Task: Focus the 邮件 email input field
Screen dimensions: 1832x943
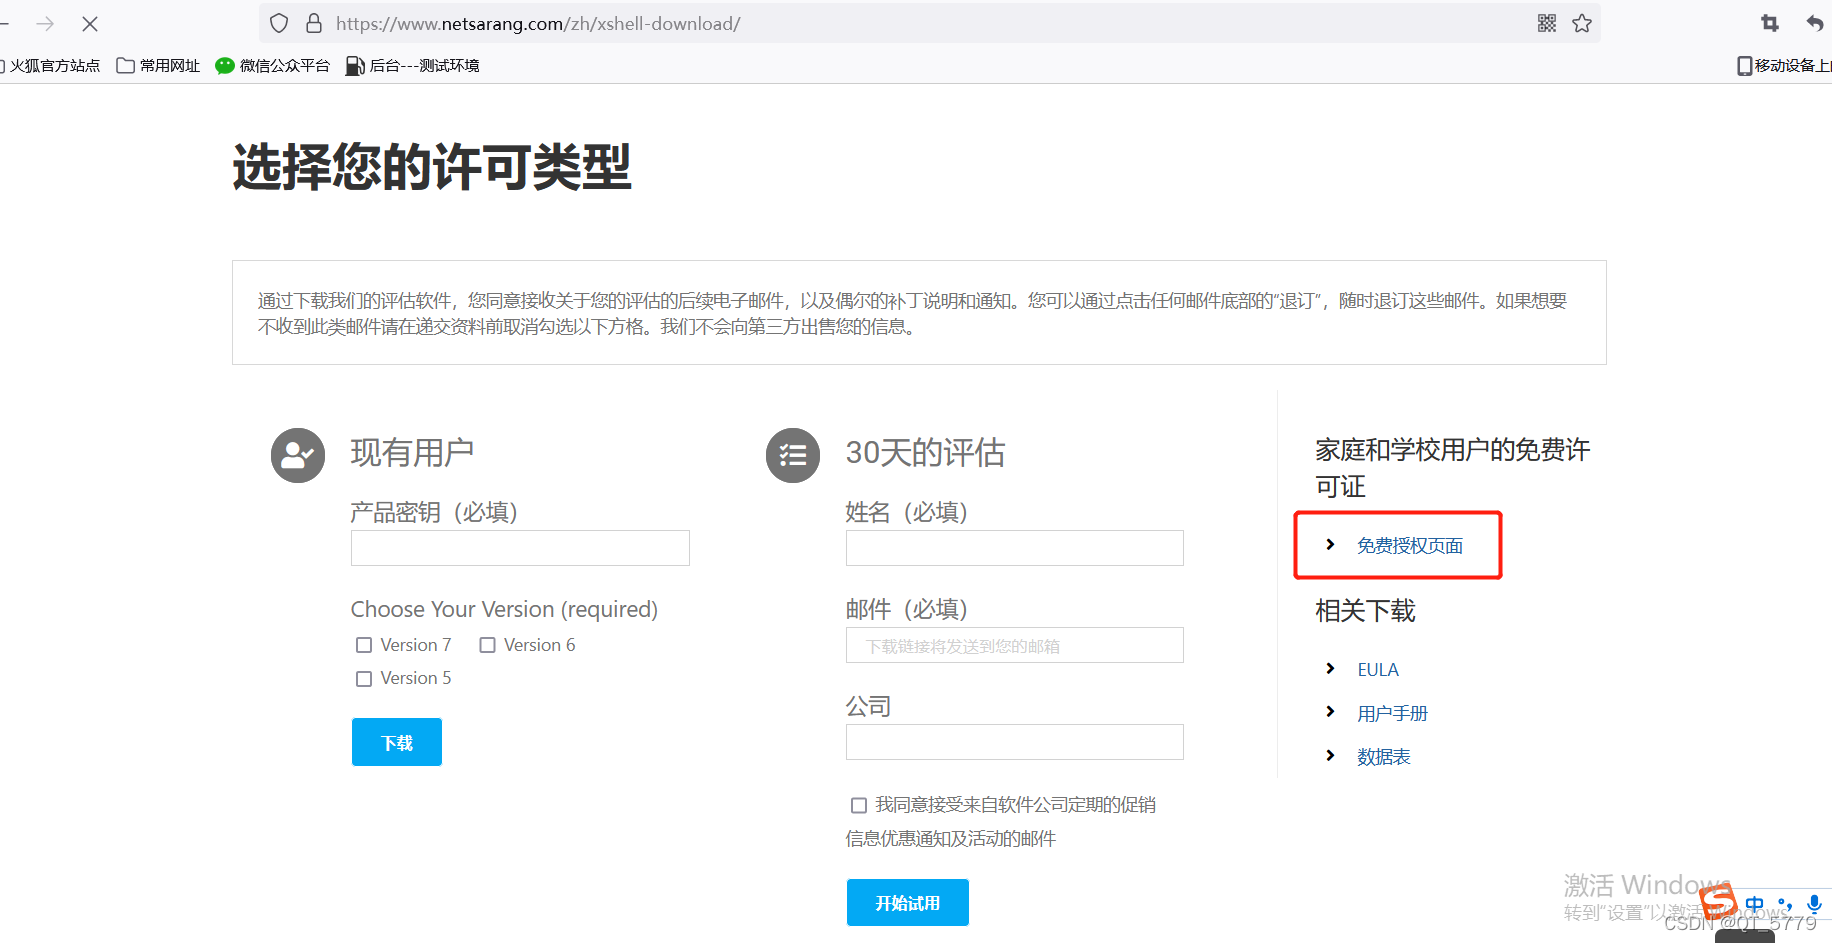Action: (x=1015, y=645)
